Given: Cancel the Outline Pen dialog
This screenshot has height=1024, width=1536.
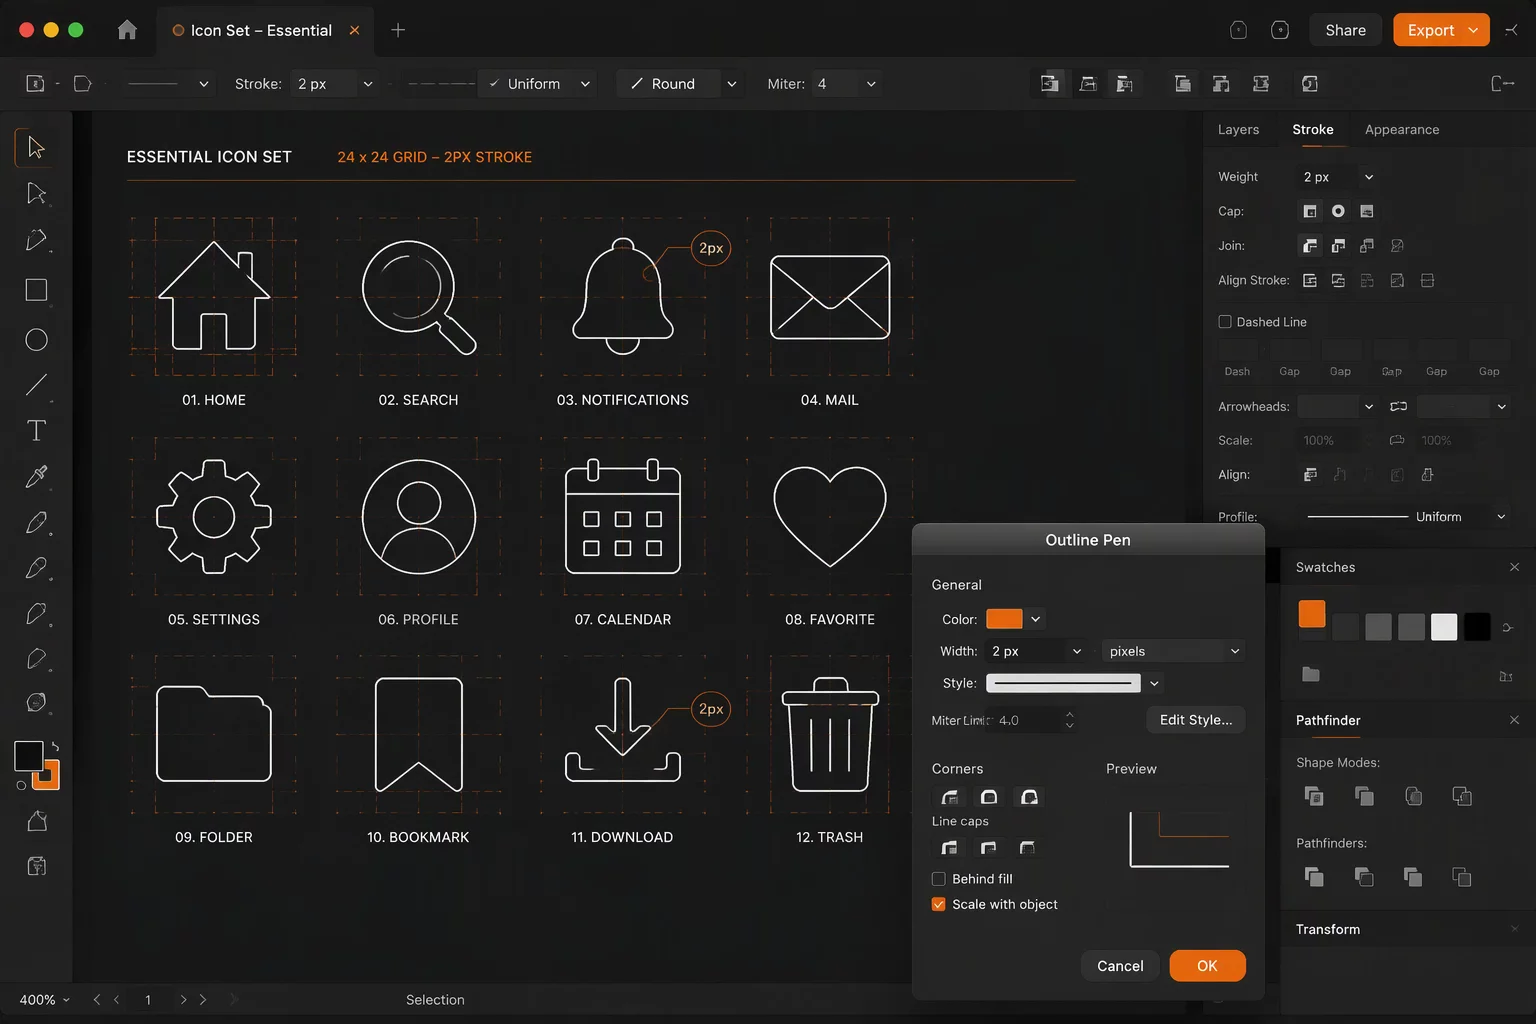Looking at the screenshot, I should pyautogui.click(x=1120, y=966).
